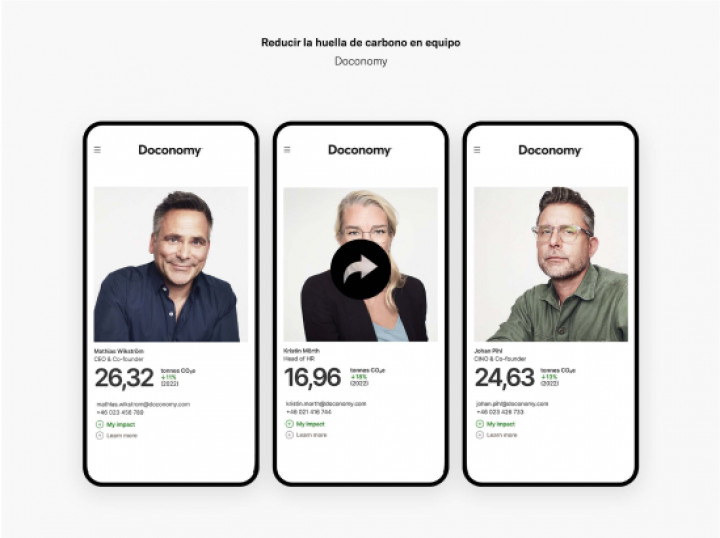The height and width of the screenshot is (538, 720).
Task: Click My impact icon under Matthias Wikström
Action: pyautogui.click(x=100, y=425)
